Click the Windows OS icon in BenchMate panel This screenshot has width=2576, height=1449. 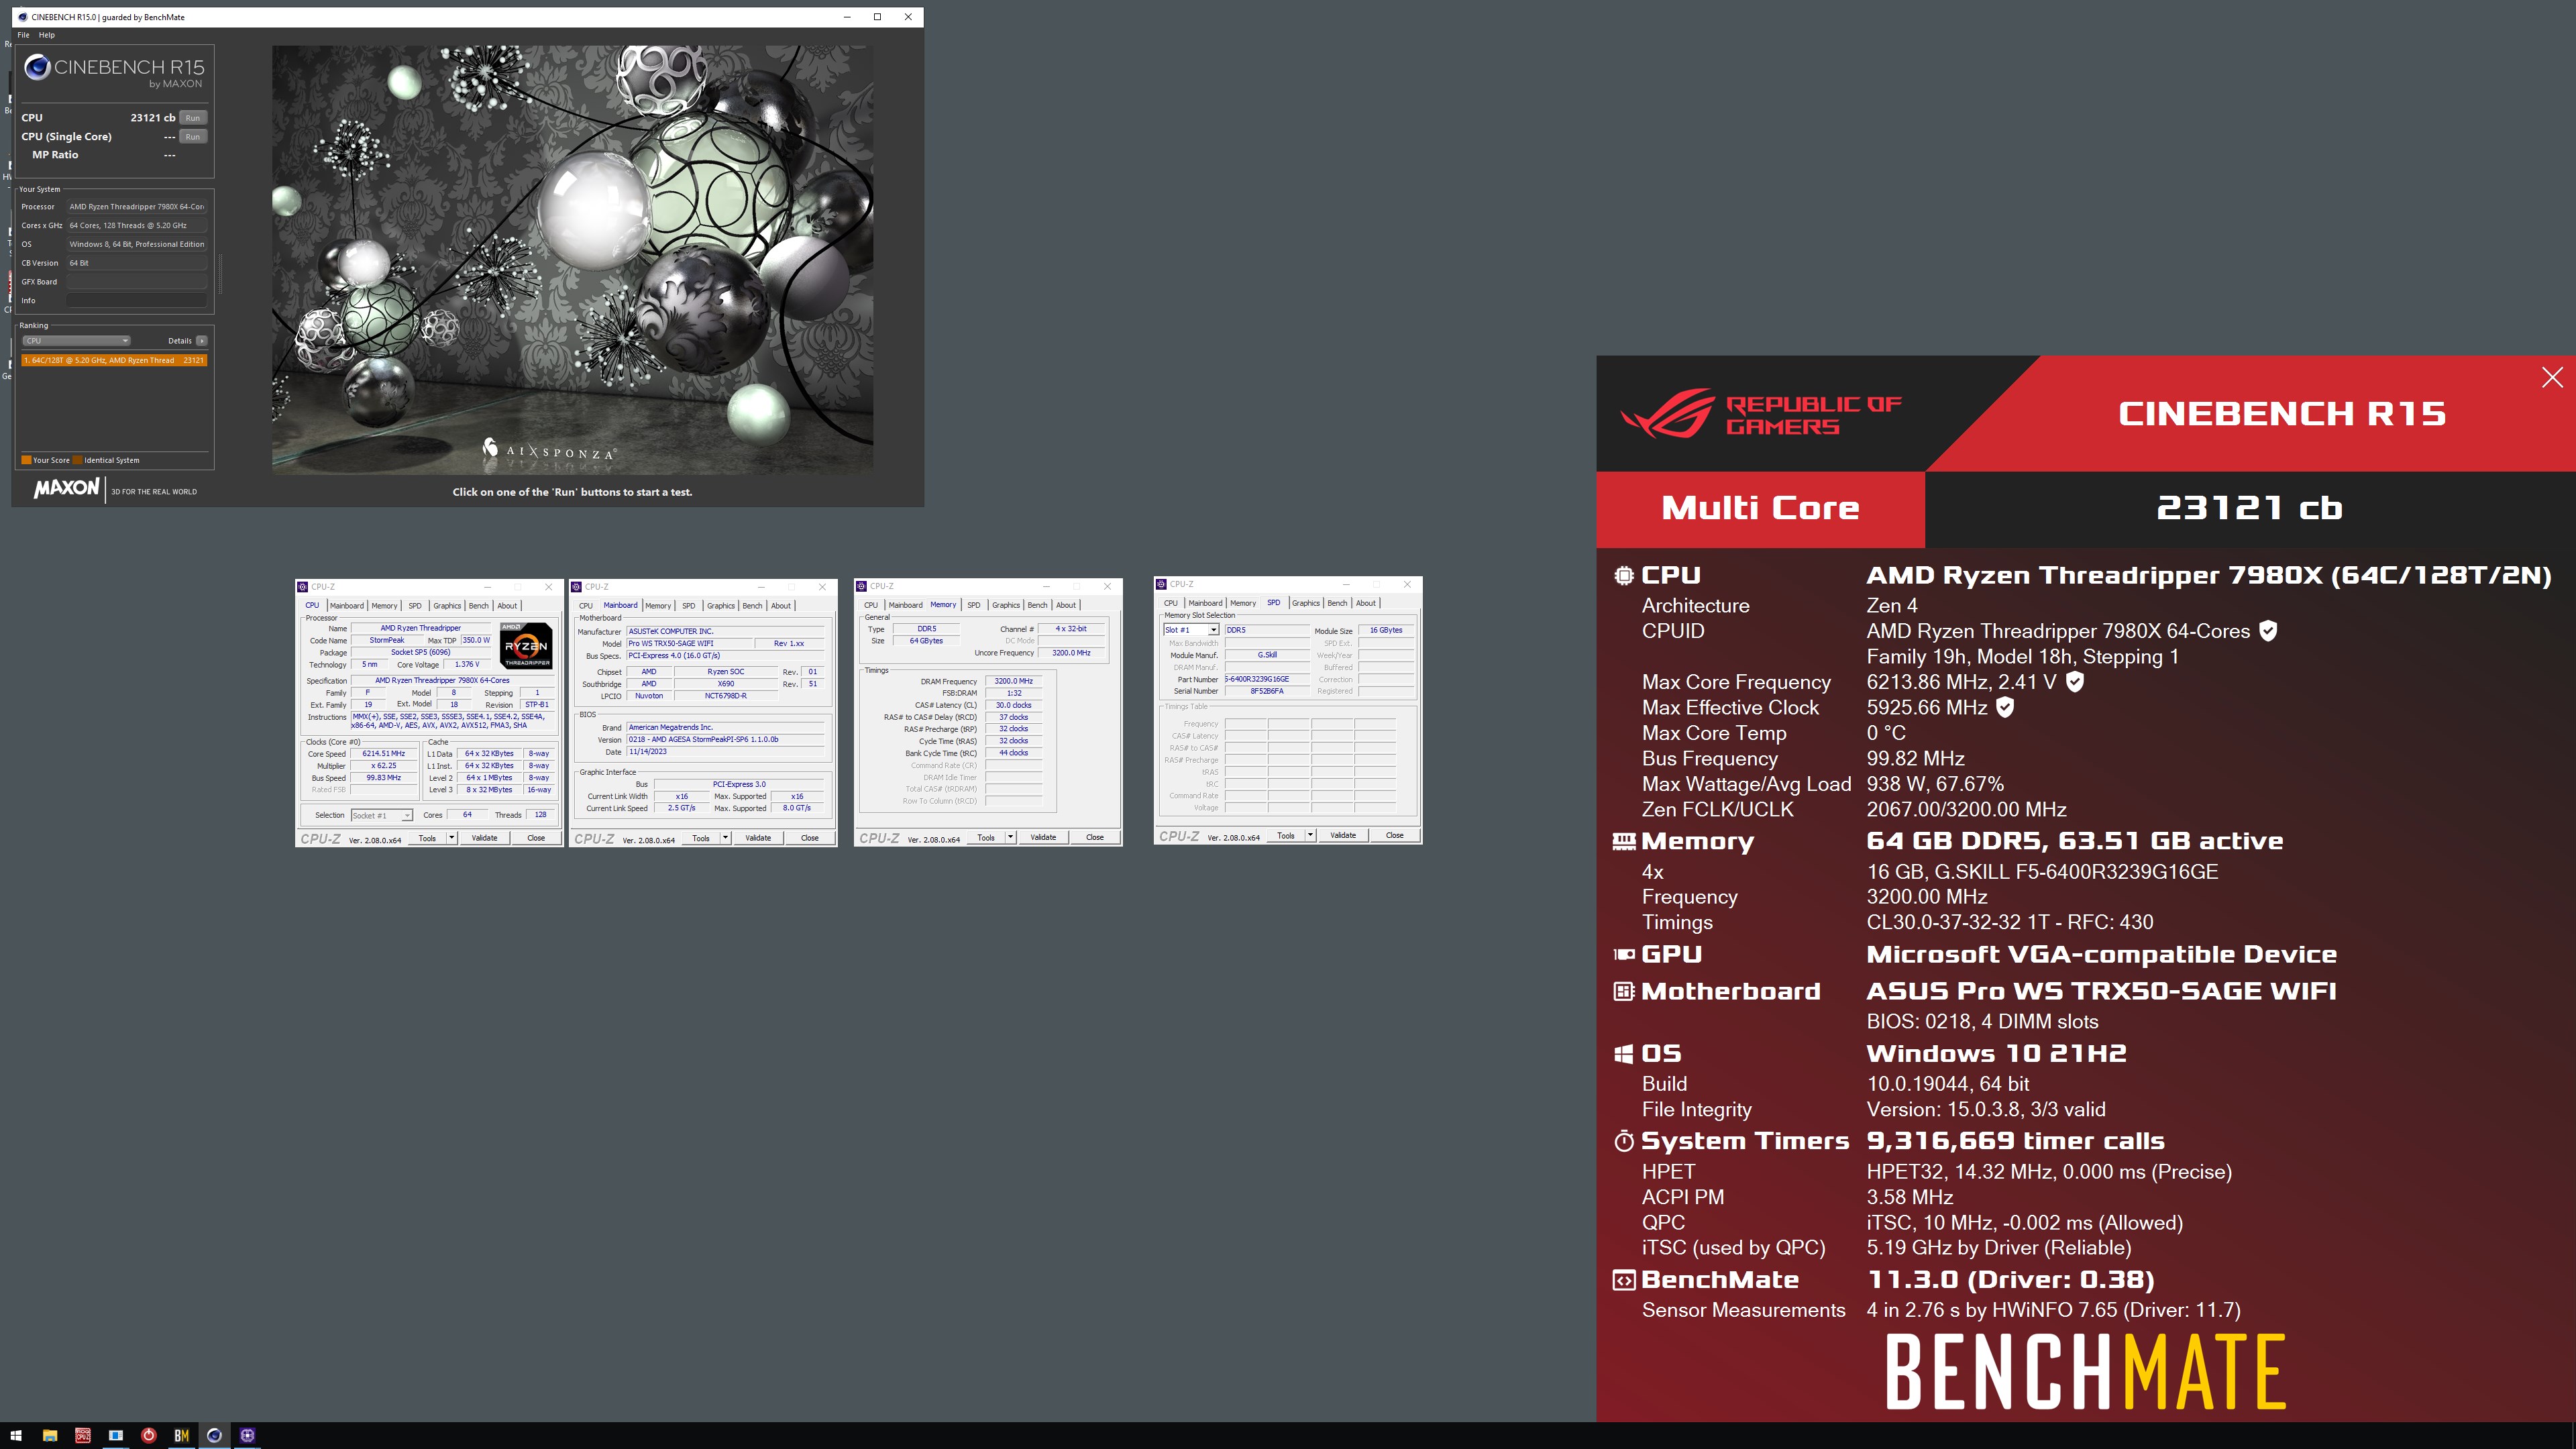point(1624,1053)
